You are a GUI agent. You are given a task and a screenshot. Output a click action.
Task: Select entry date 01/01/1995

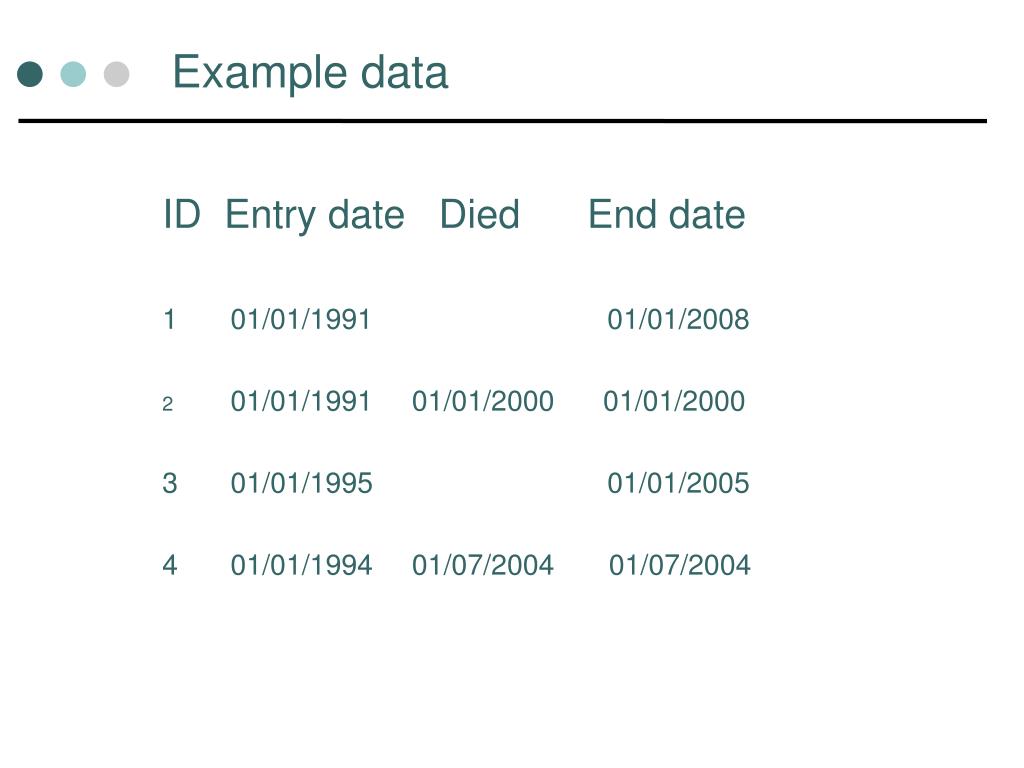[x=301, y=483]
